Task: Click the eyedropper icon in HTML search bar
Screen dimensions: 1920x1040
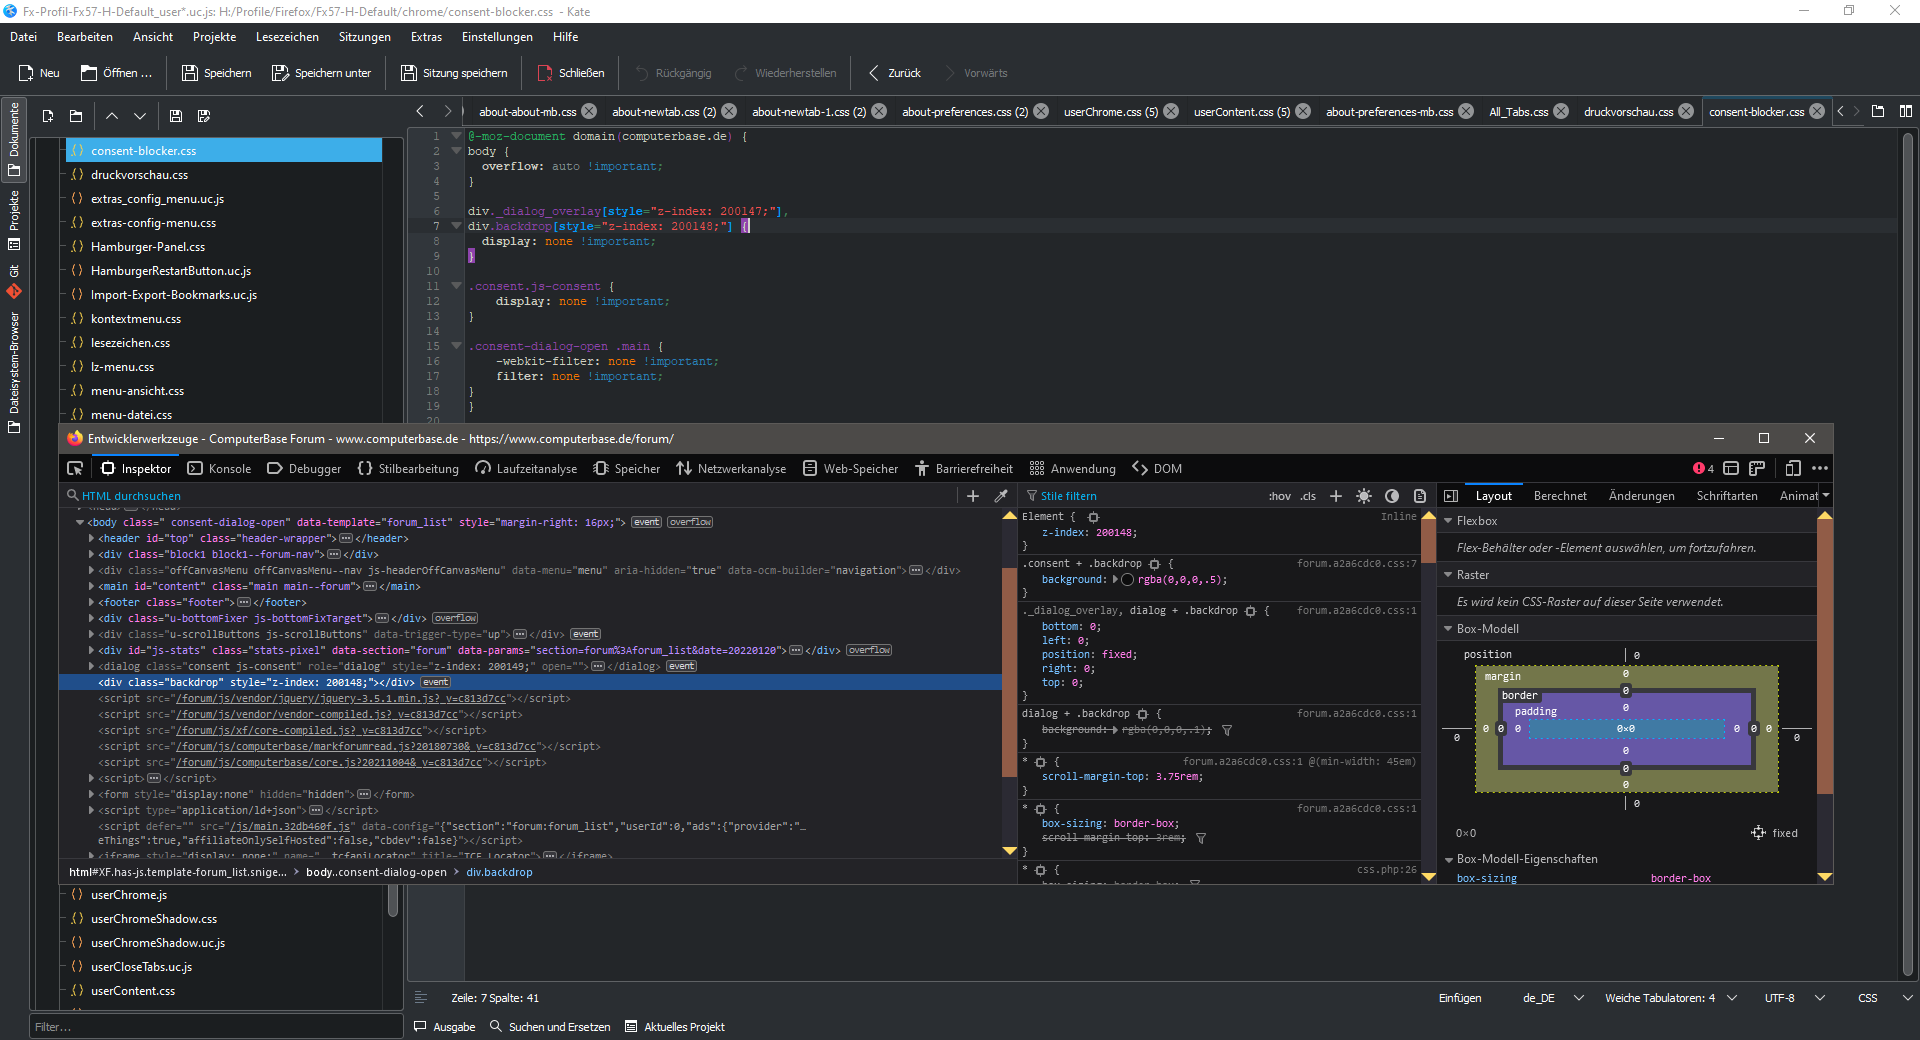Action: [1001, 496]
